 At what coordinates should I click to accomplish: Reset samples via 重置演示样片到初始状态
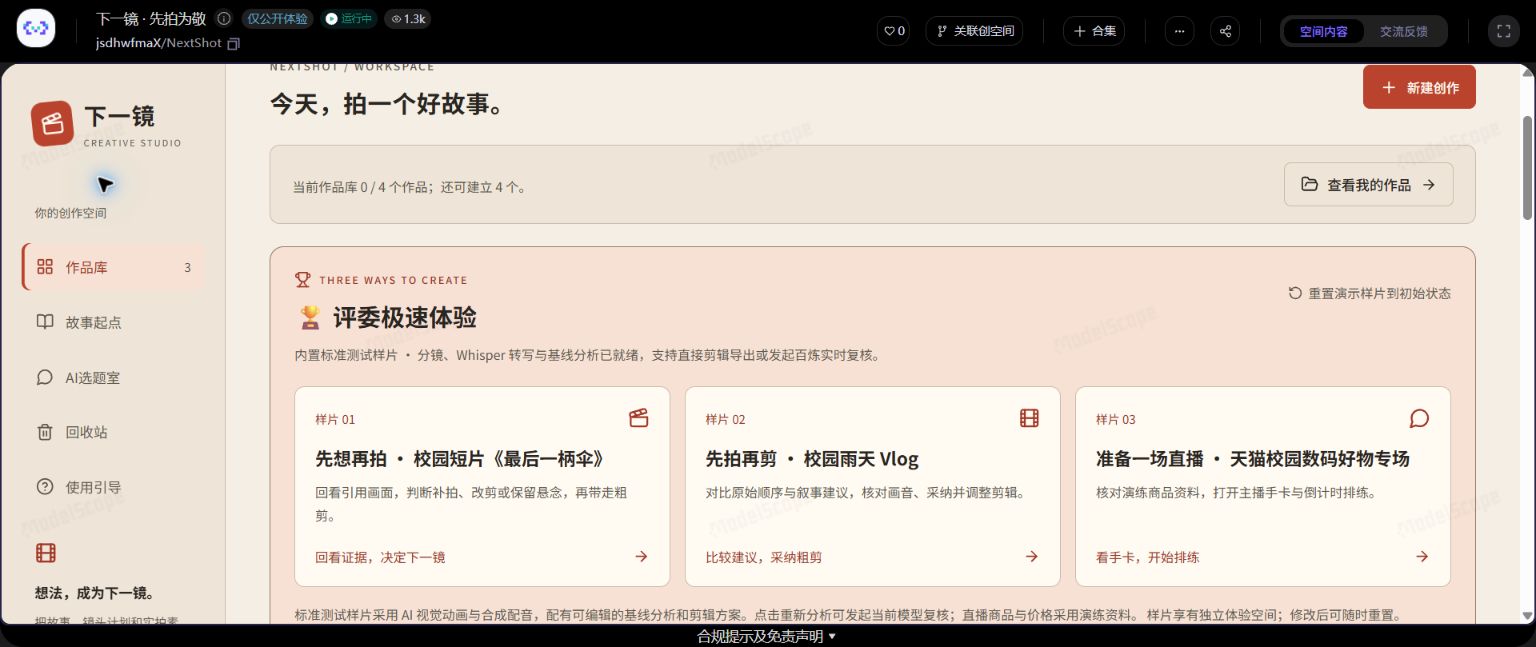1369,293
